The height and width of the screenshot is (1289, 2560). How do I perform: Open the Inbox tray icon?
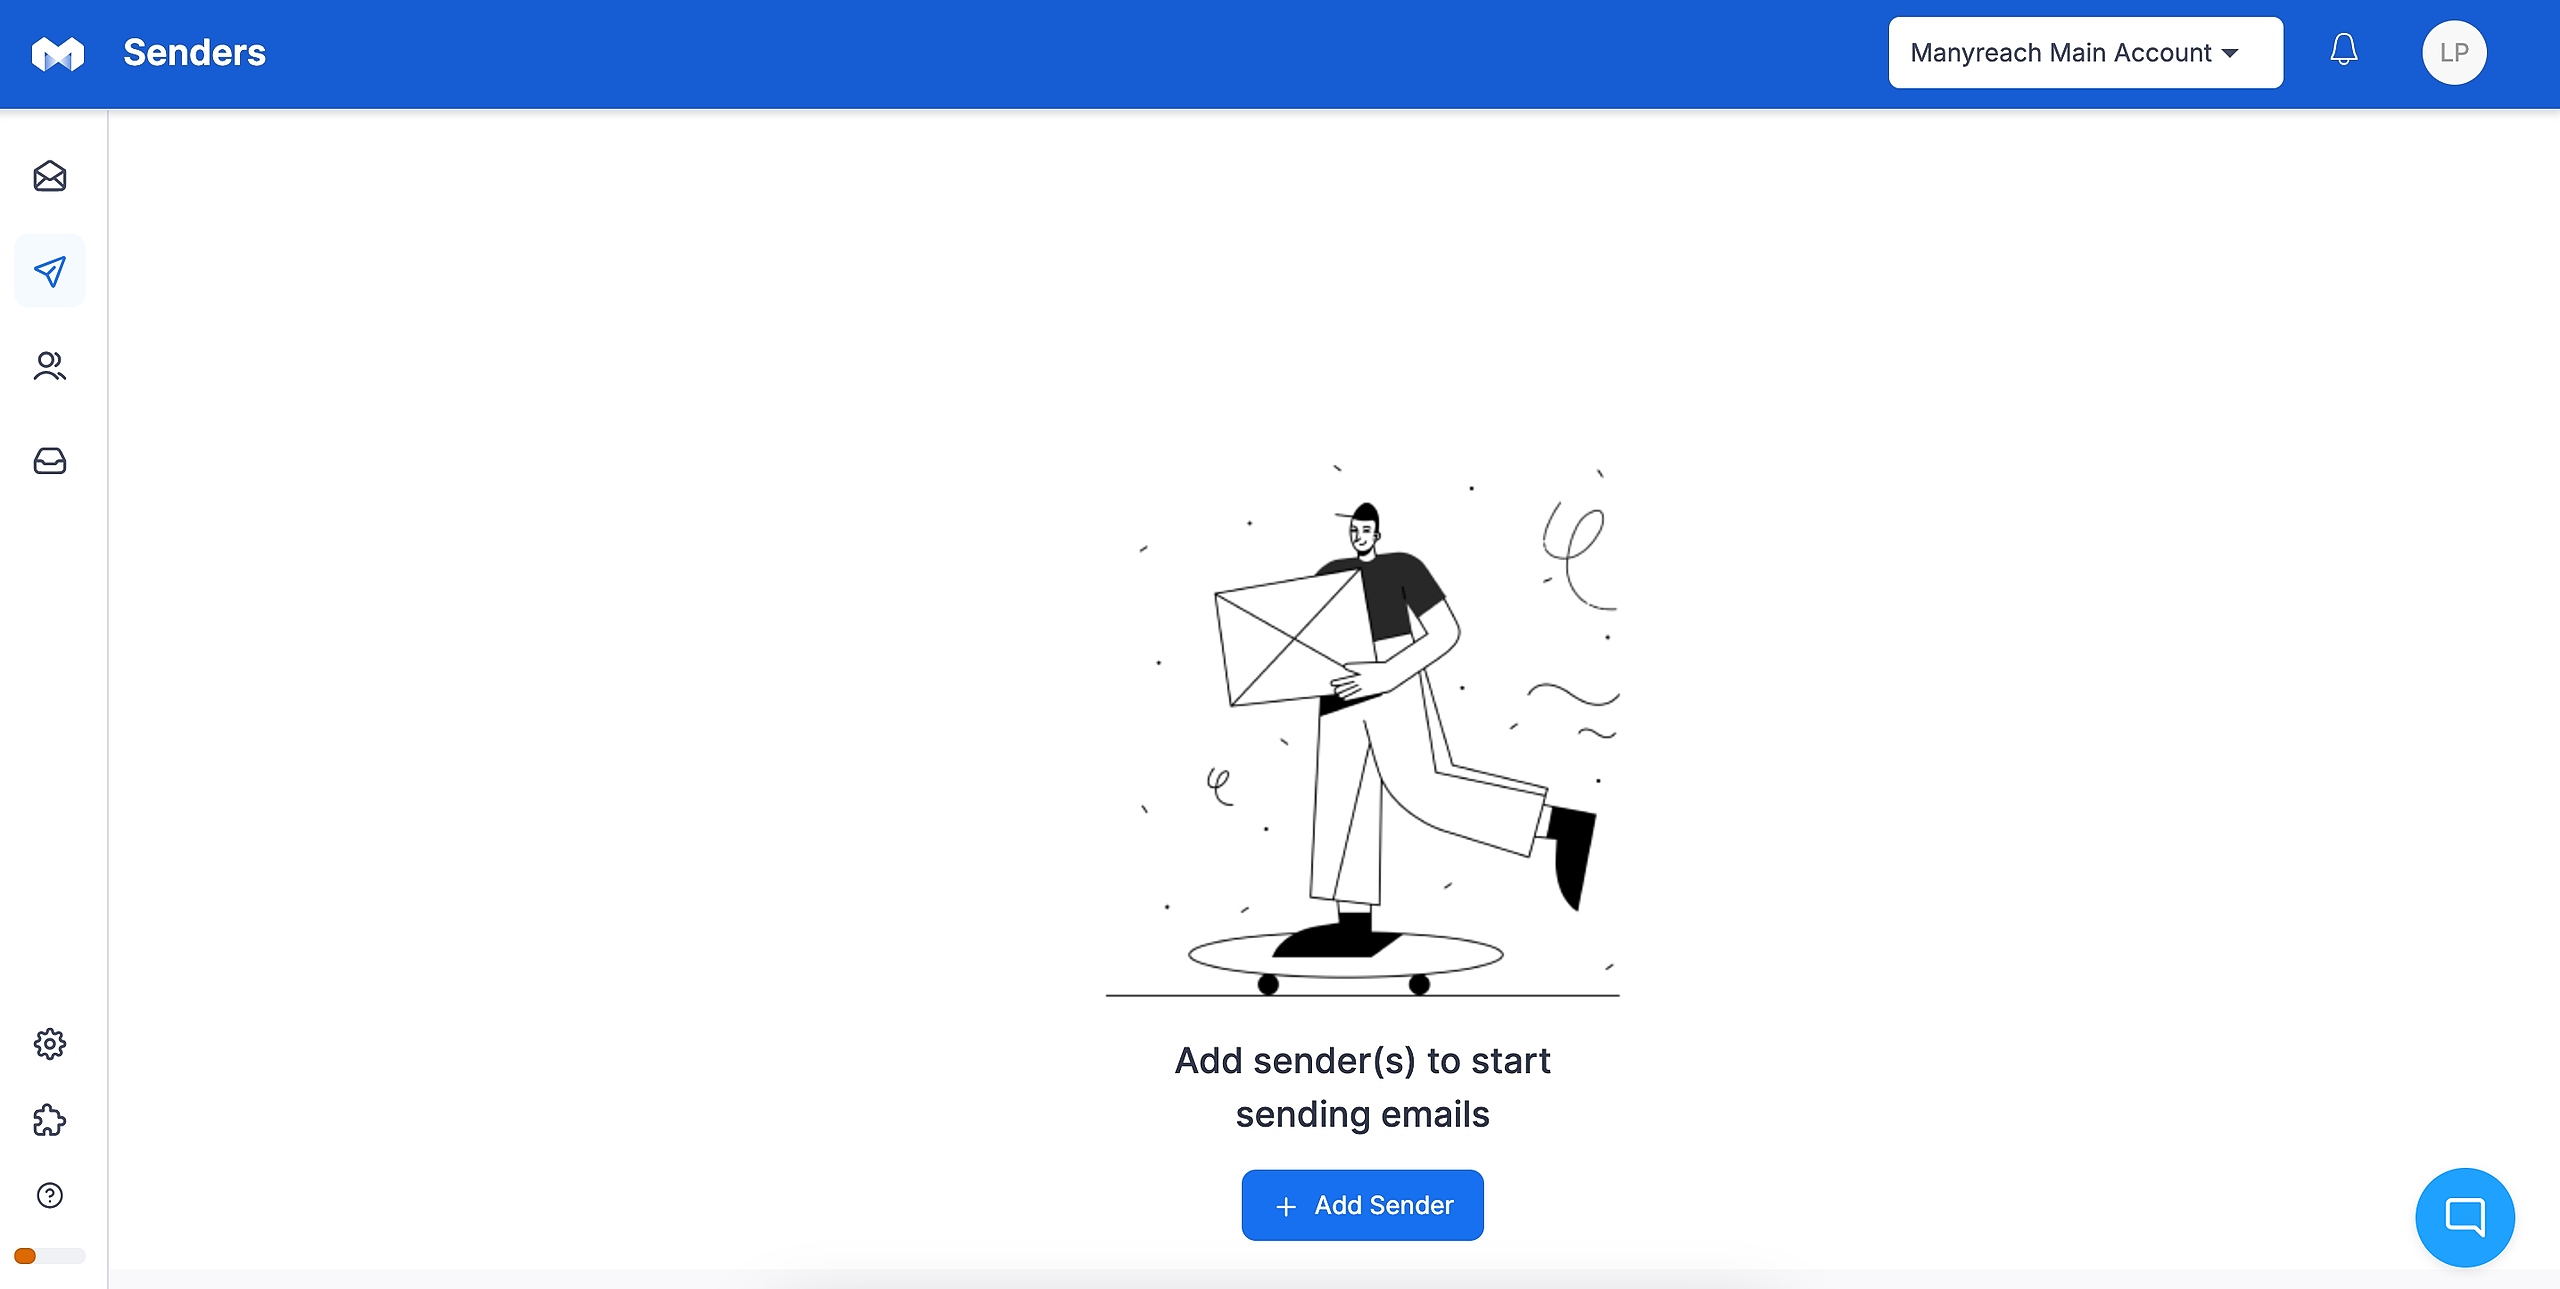50,461
